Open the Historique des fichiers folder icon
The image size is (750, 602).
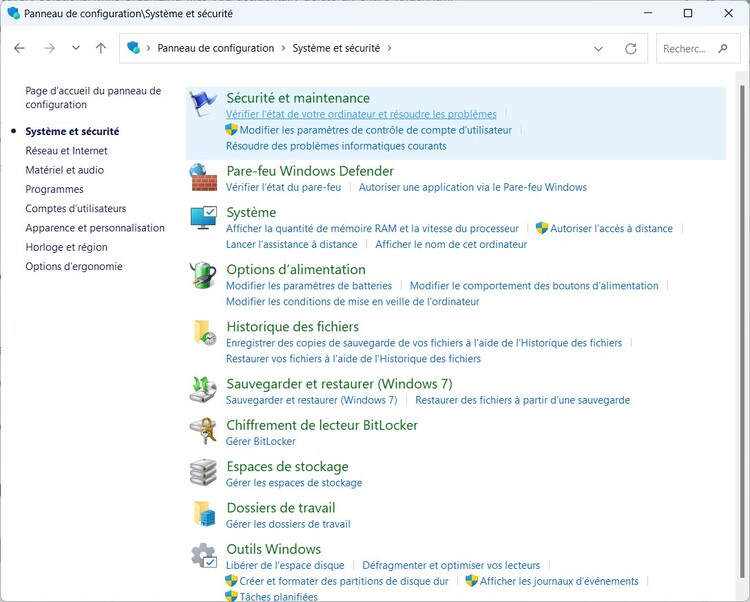(204, 333)
